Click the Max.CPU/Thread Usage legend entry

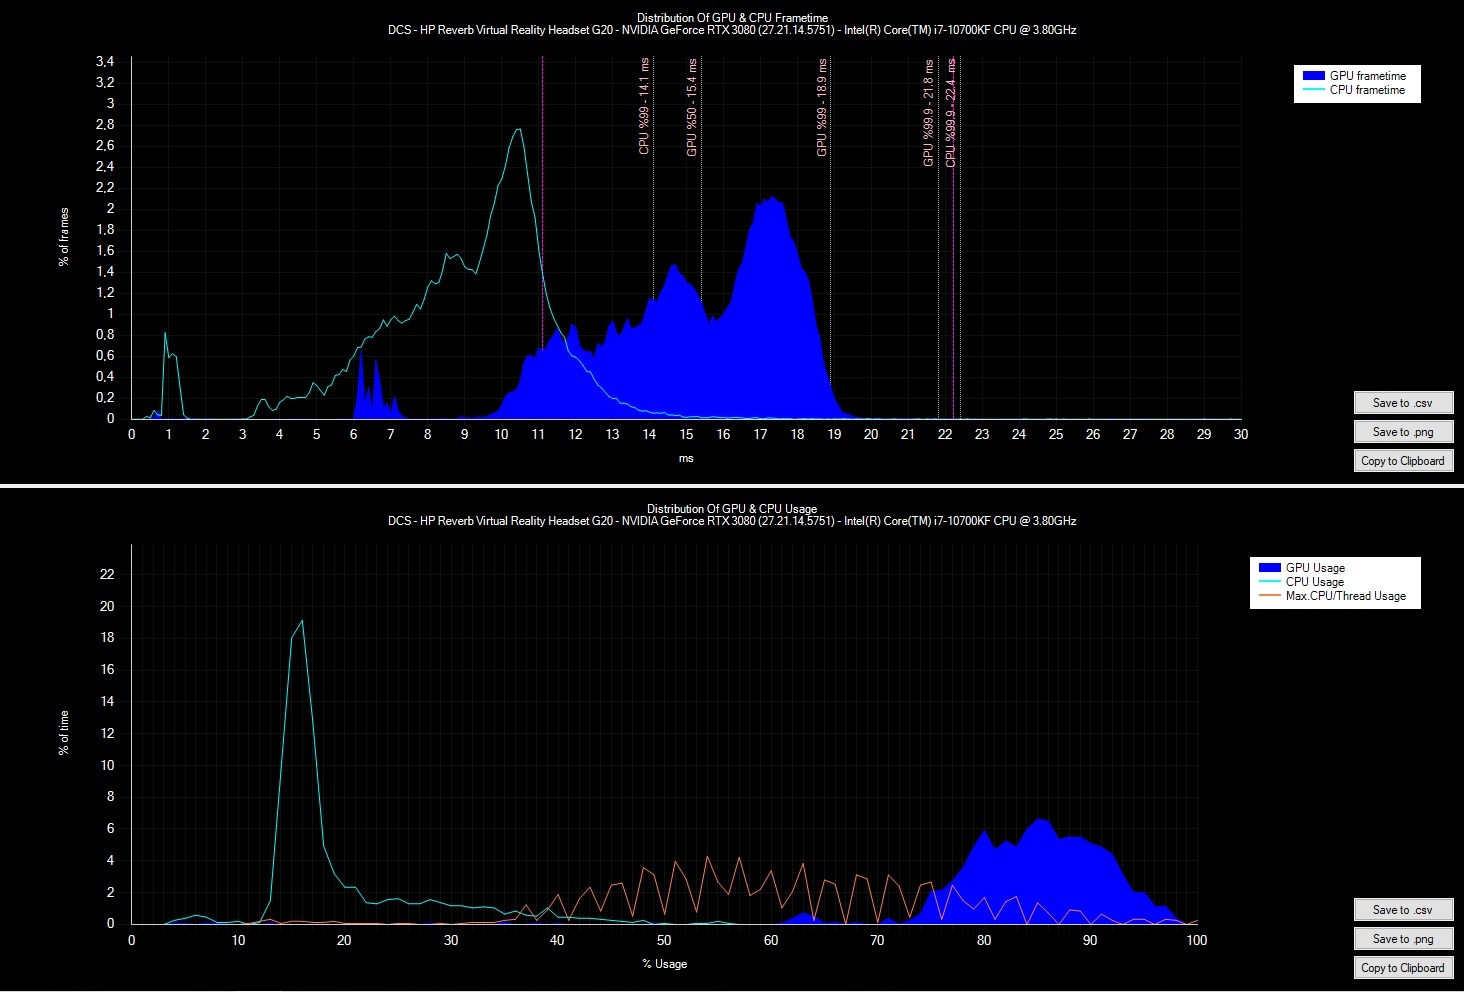coord(1332,596)
